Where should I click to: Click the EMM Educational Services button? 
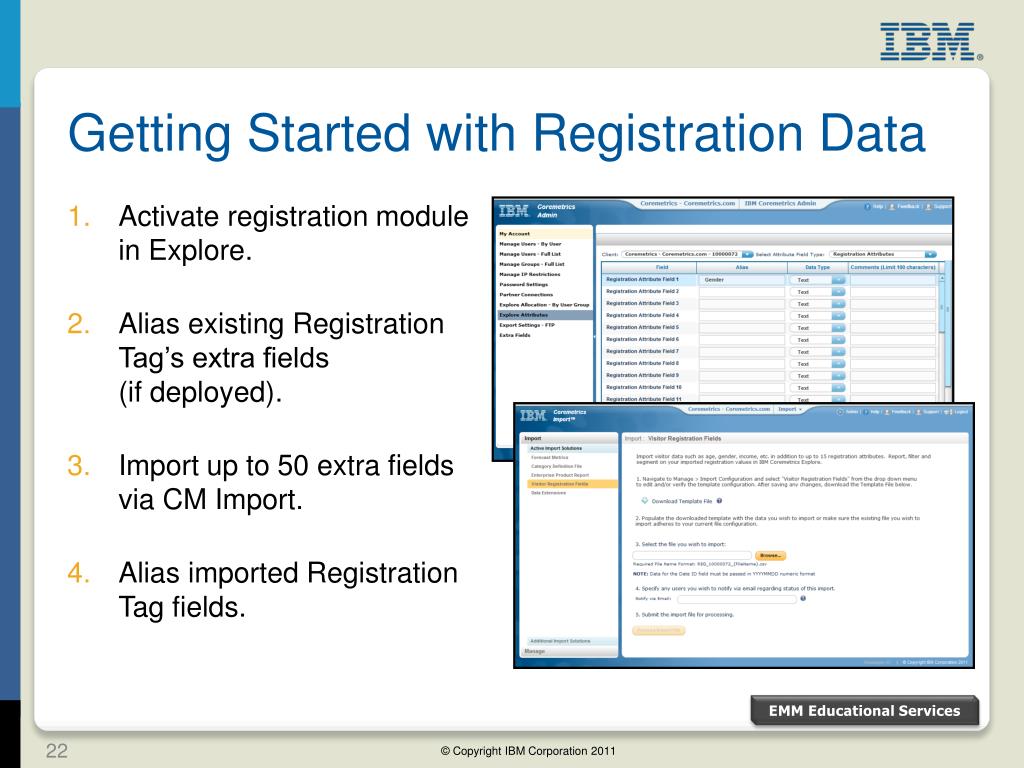pos(864,711)
